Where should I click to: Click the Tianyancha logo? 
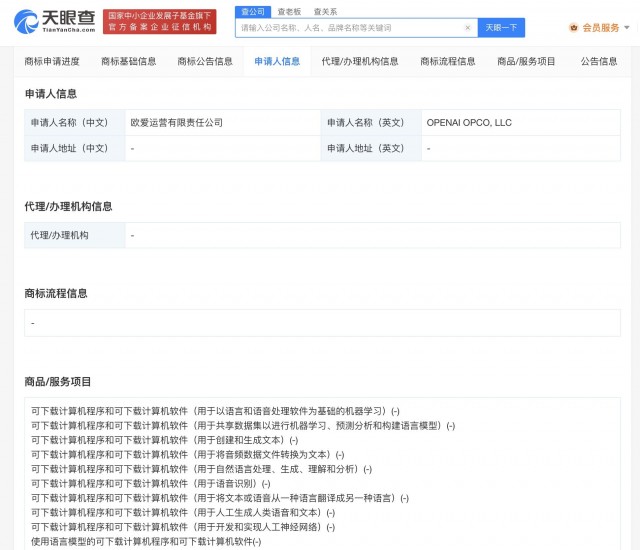(54, 22)
